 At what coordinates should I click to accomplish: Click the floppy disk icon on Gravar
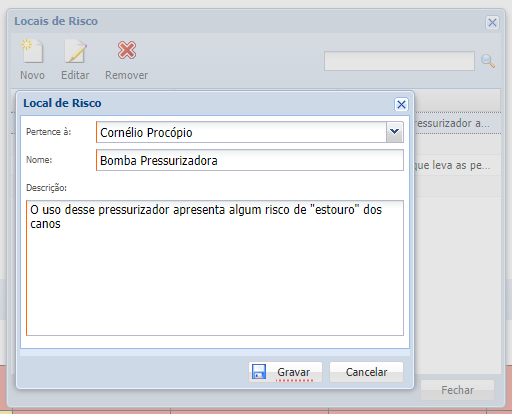pyautogui.click(x=259, y=372)
